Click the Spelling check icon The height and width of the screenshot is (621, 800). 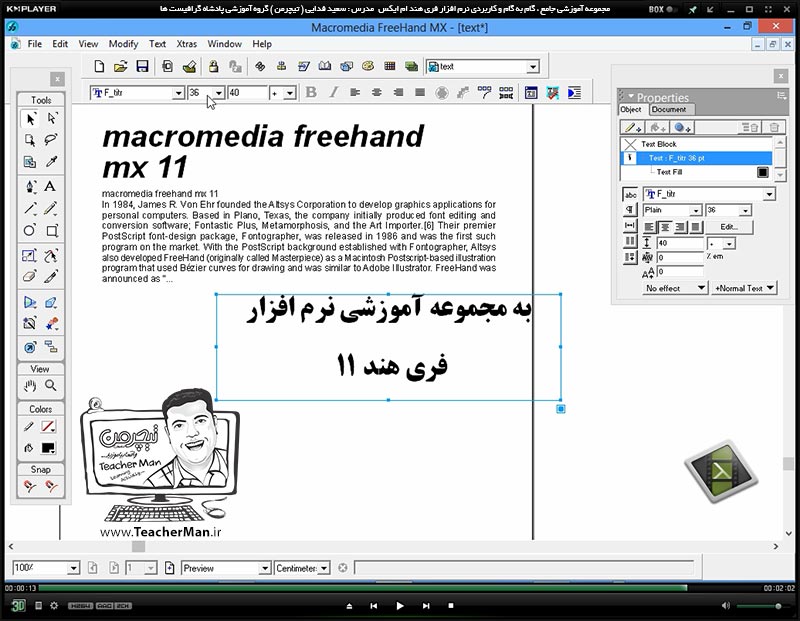click(x=553, y=93)
